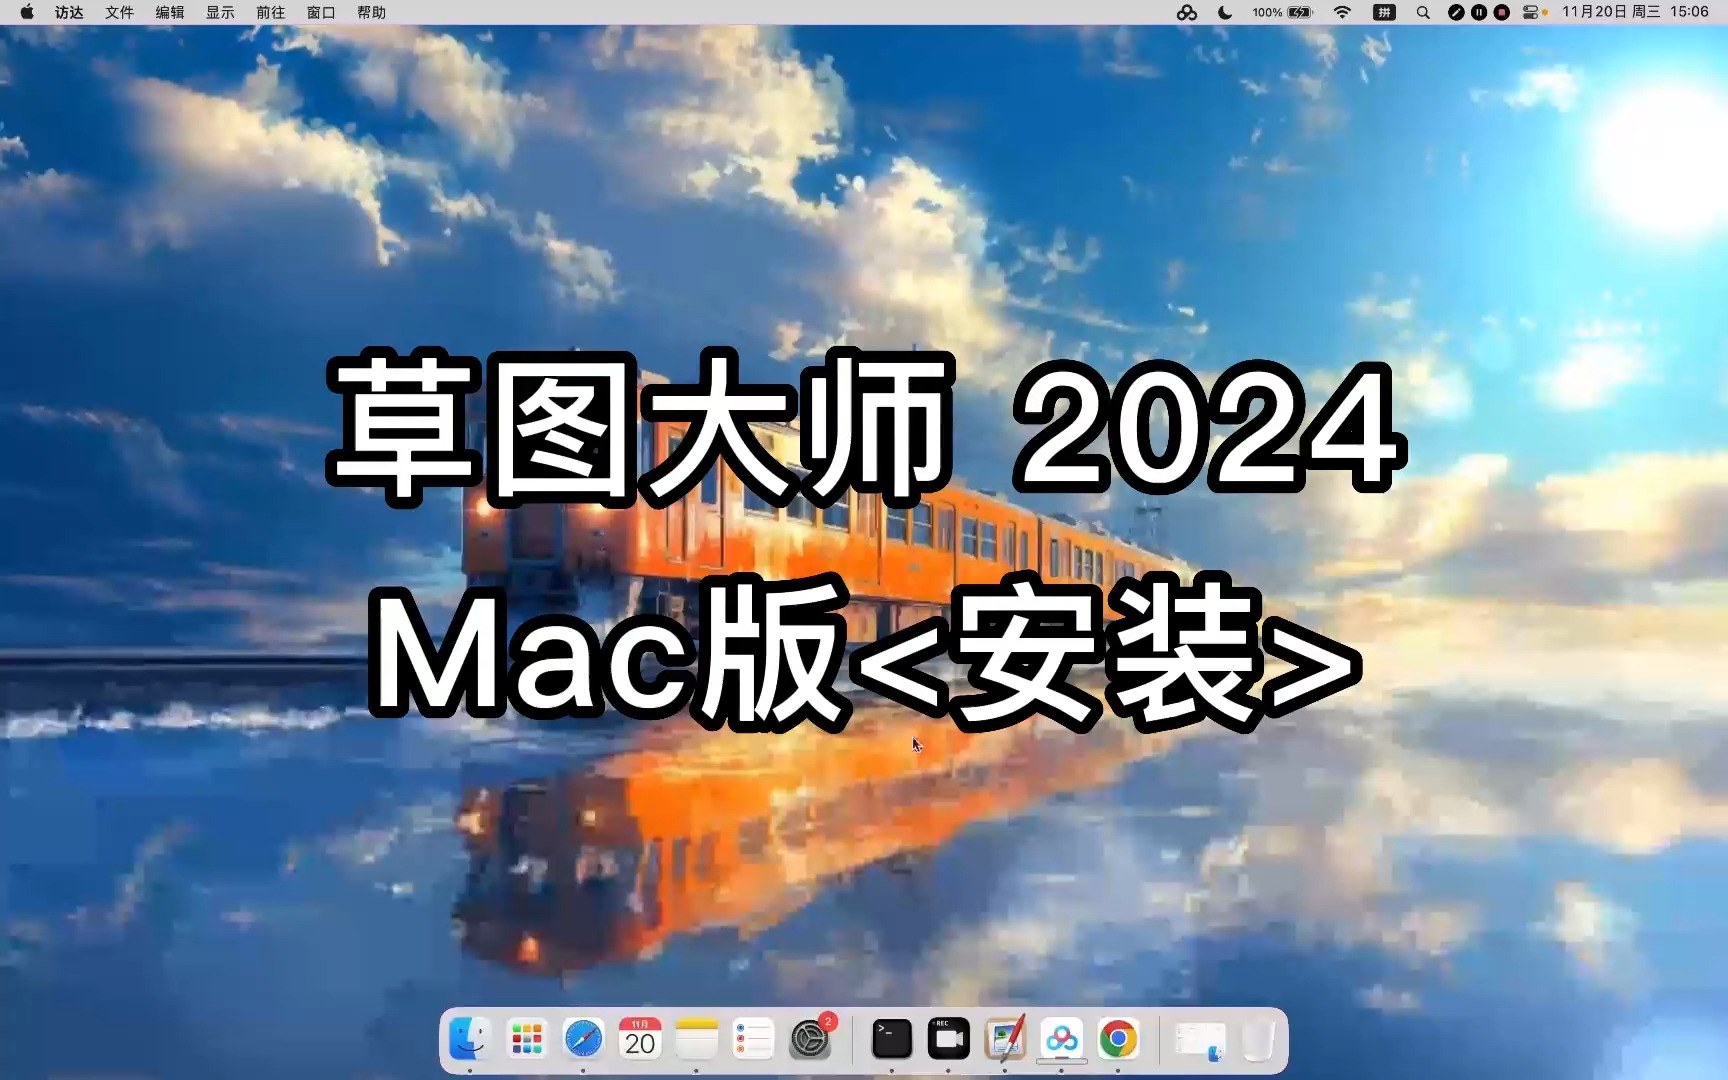Open Finder from the Dock
The image size is (1728, 1080).
468,1040
